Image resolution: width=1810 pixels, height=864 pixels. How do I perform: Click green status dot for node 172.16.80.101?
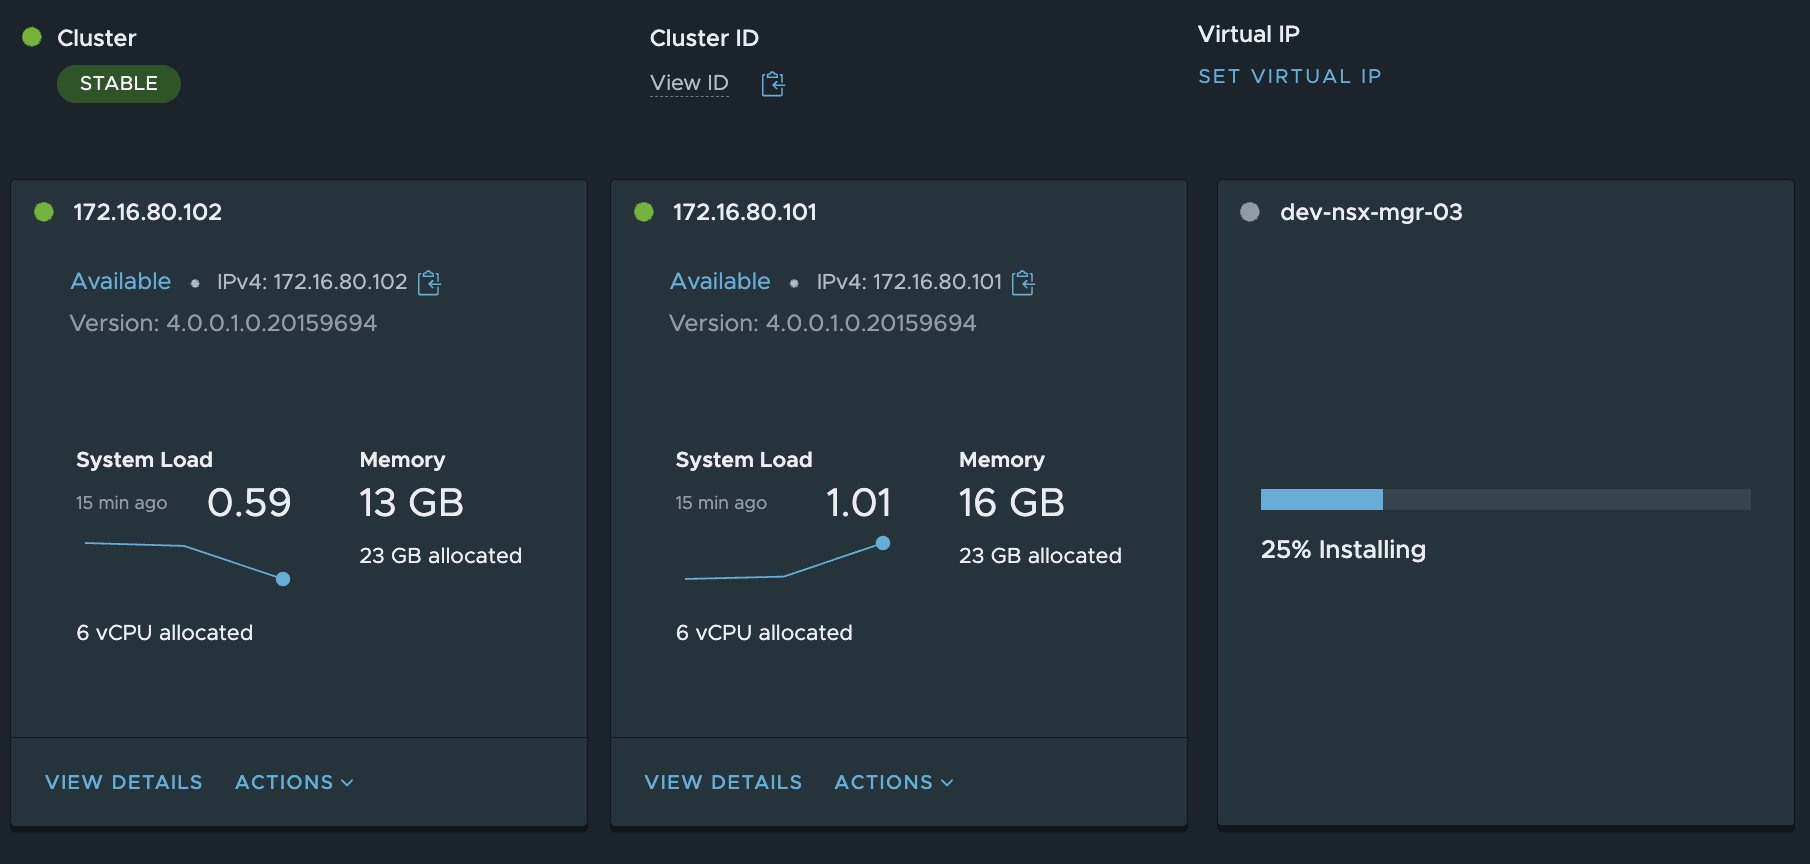[x=644, y=212]
